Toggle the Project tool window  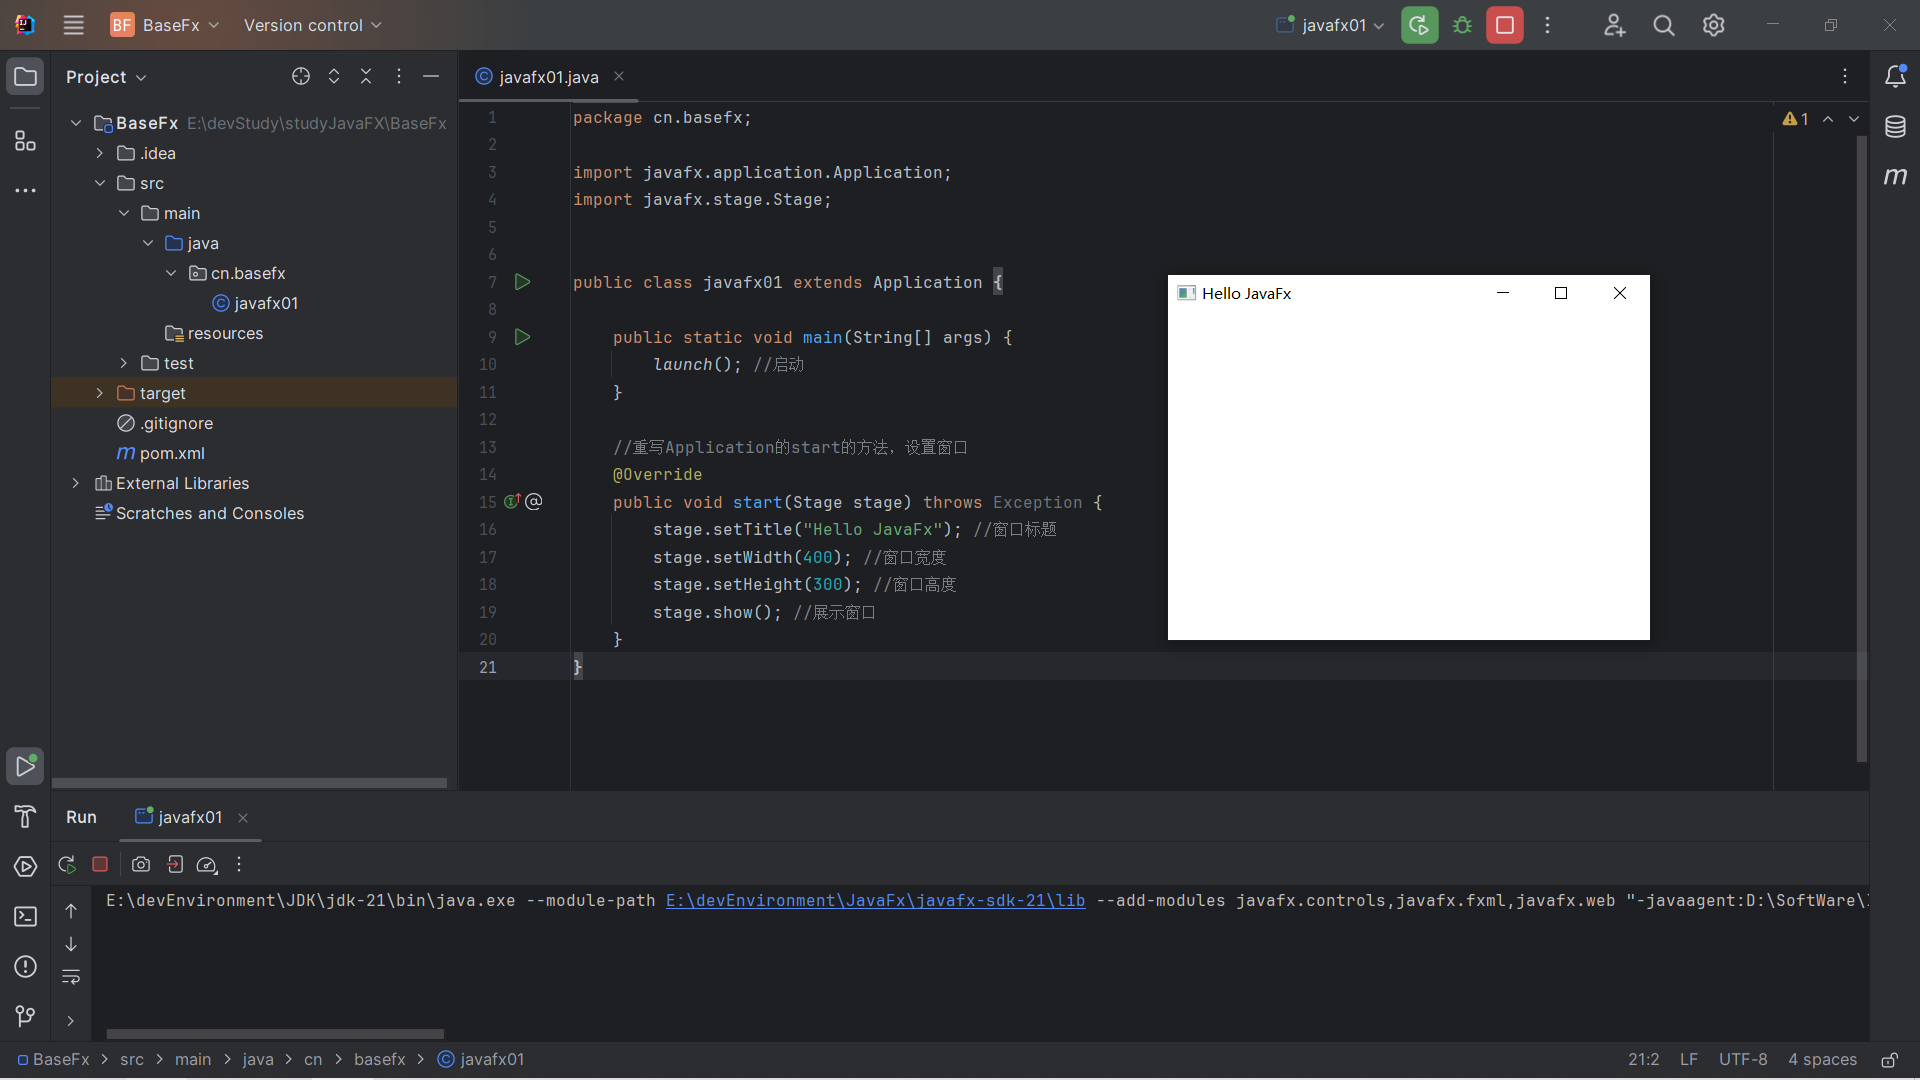tap(26, 77)
